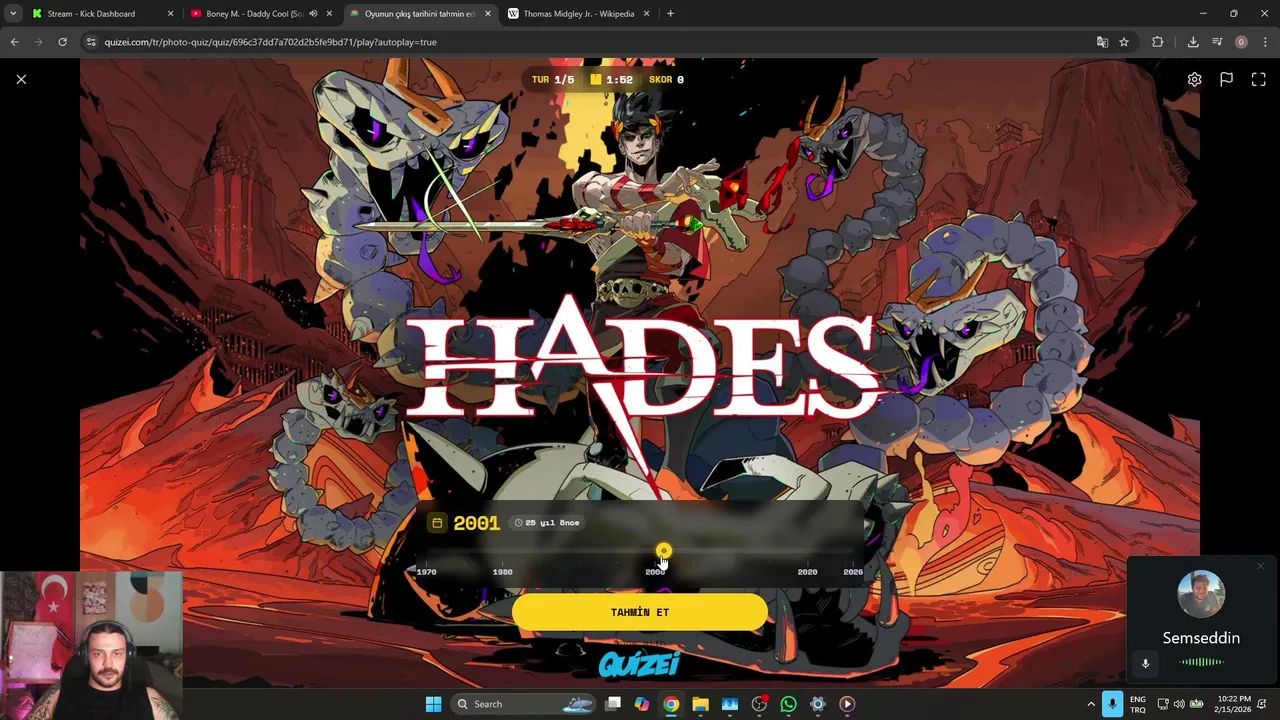Switch ENG TRQ input language
Image resolution: width=1280 pixels, height=720 pixels.
1138,704
